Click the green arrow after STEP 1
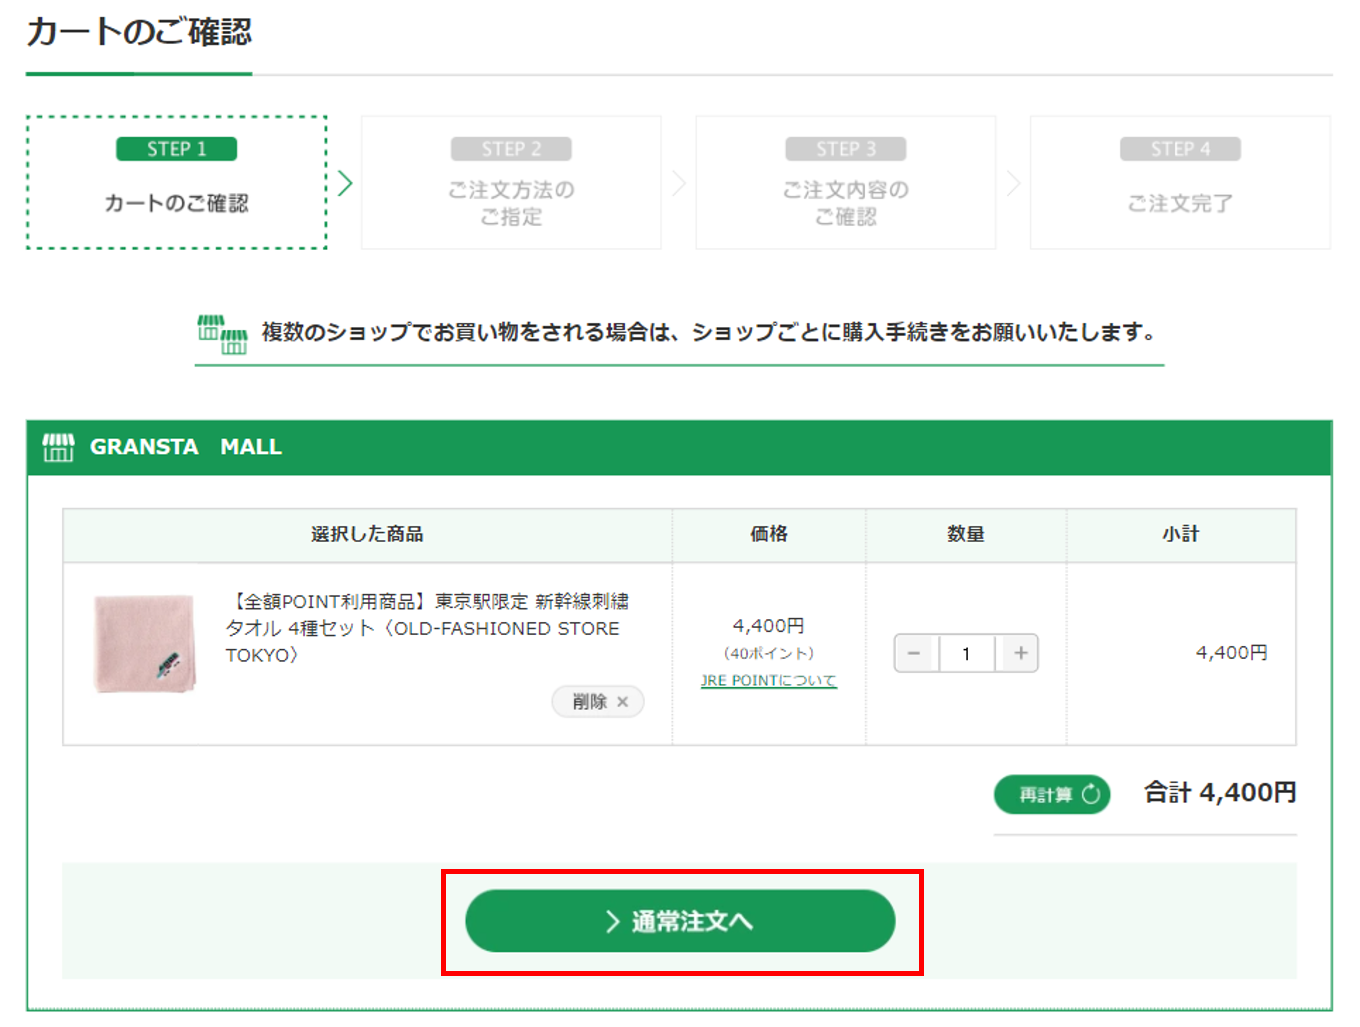1360x1027 pixels. (345, 183)
